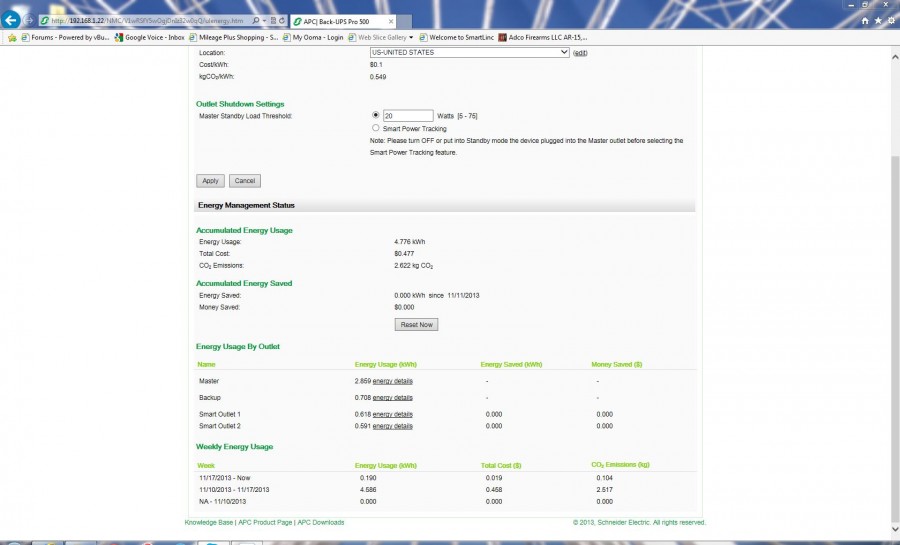Image resolution: width=900 pixels, height=545 pixels.
Task: Open Favorites via the star icon
Action: [876, 20]
